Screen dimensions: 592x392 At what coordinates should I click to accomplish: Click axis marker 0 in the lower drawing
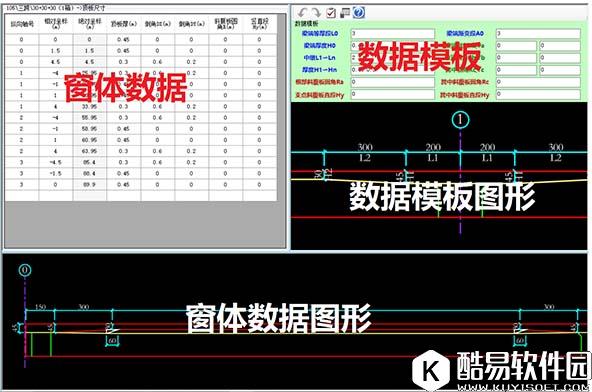25,270
